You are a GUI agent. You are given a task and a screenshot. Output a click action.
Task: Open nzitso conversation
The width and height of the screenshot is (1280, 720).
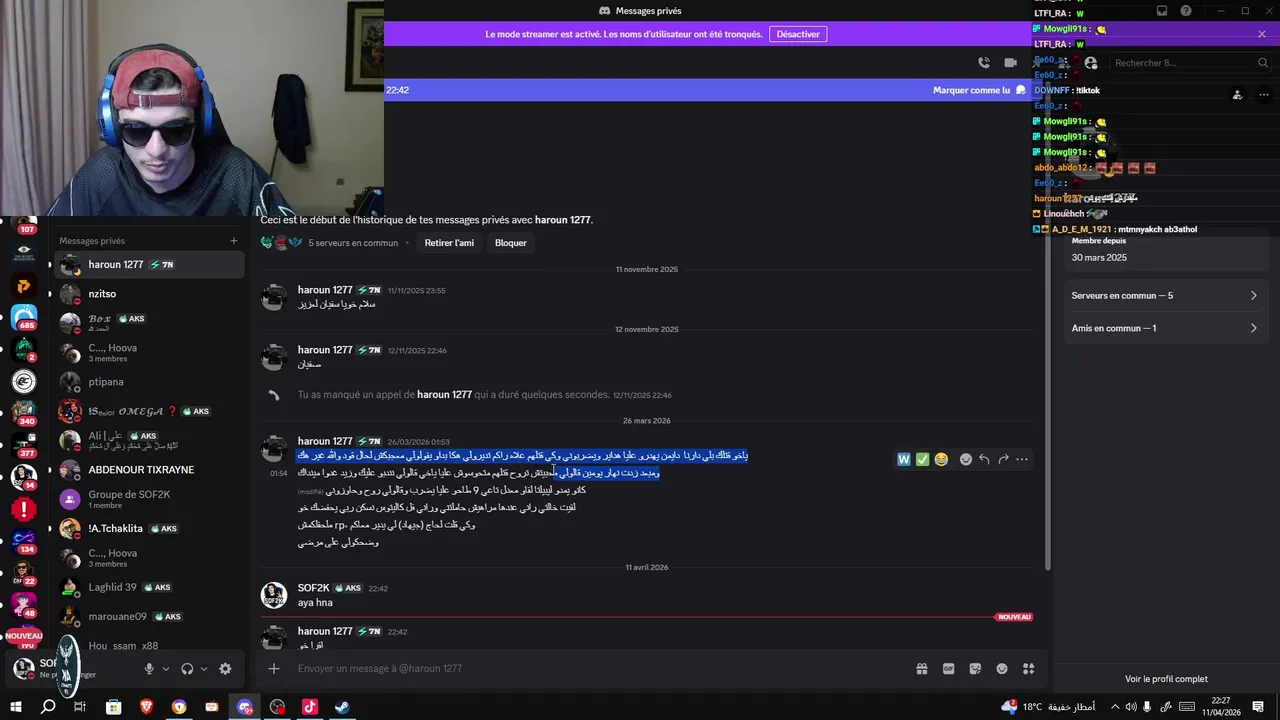(148, 294)
